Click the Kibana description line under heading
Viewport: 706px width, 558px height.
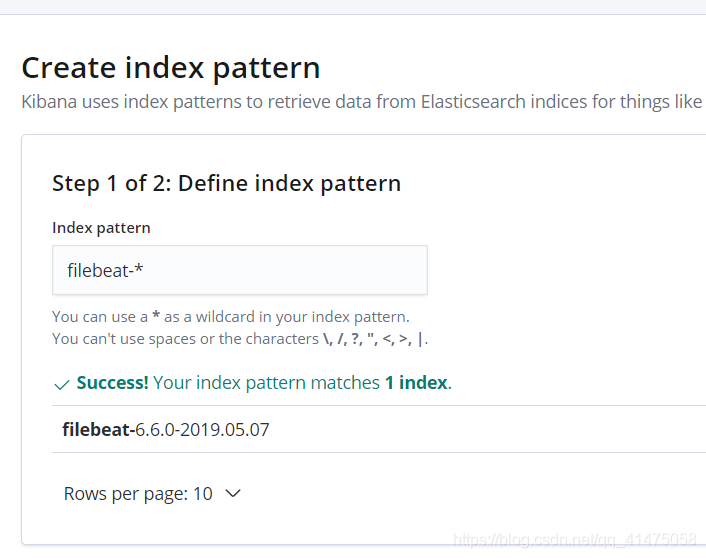click(363, 102)
